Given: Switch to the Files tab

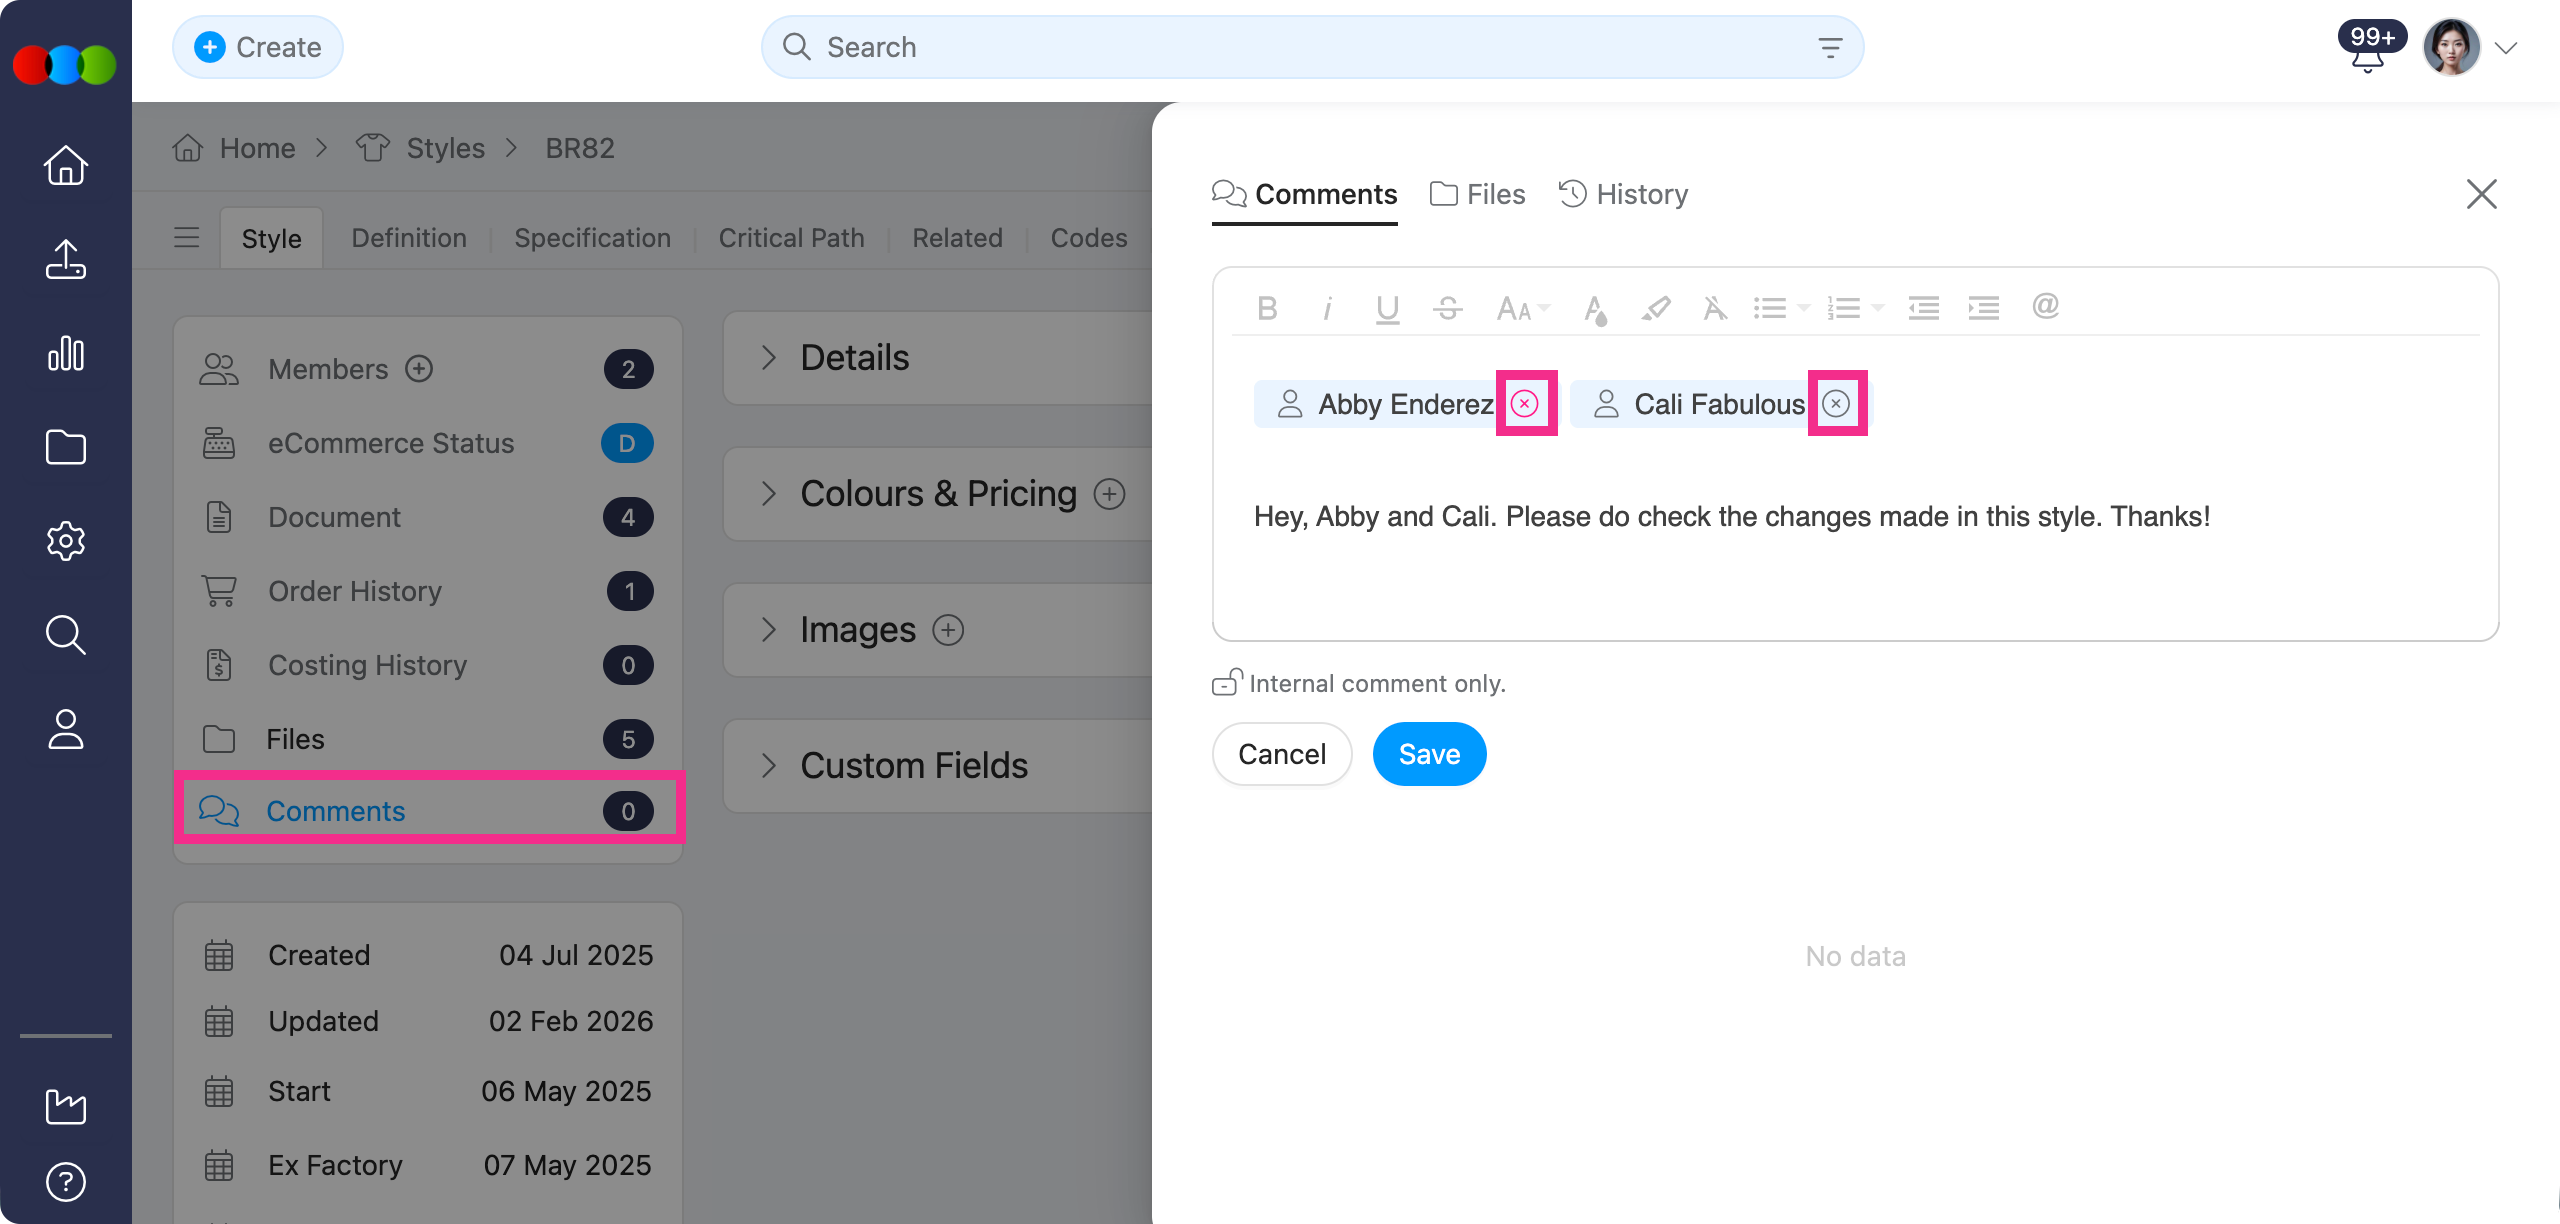Looking at the screenshot, I should (x=1478, y=194).
